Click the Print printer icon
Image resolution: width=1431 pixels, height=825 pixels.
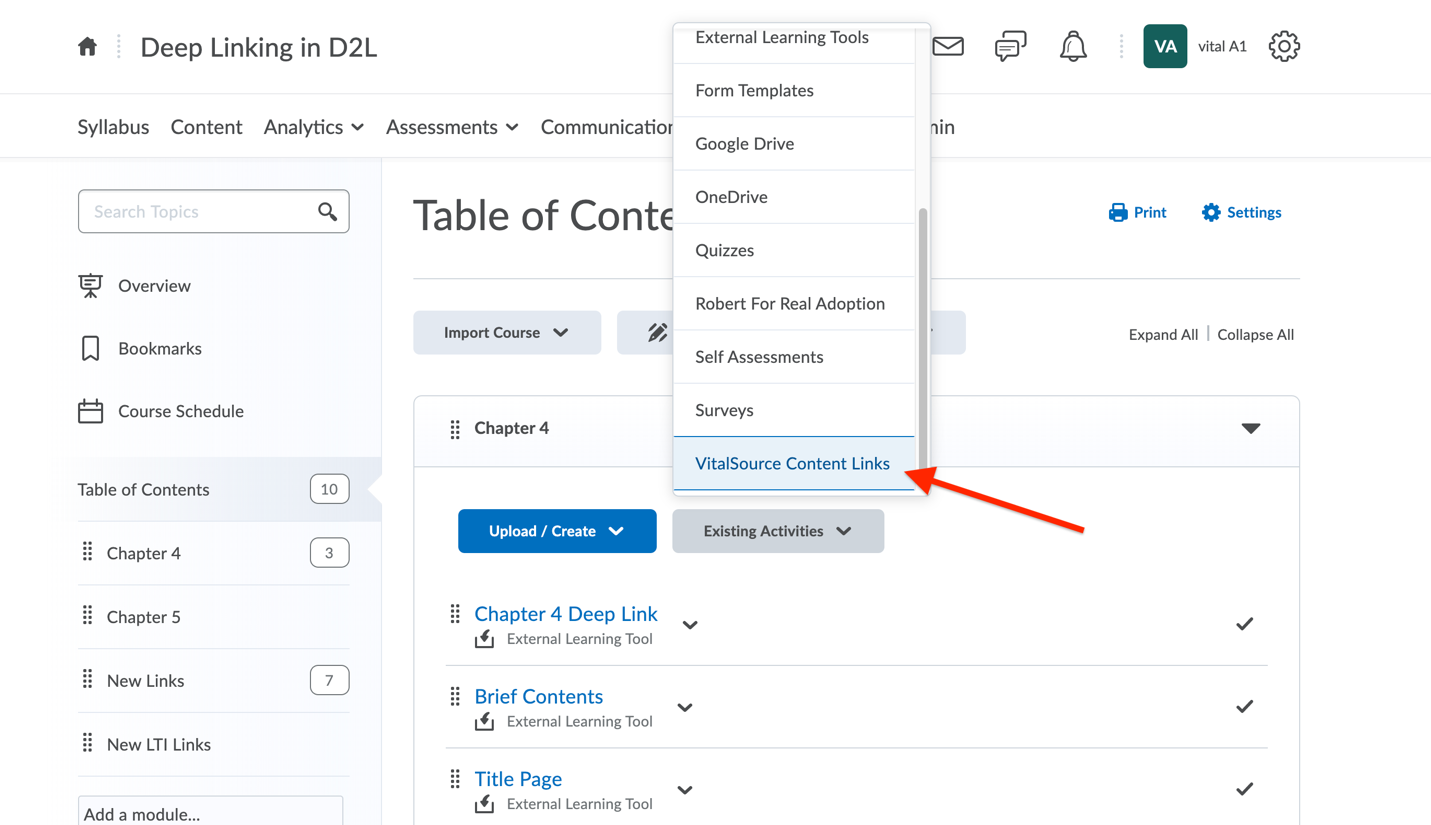coord(1118,212)
